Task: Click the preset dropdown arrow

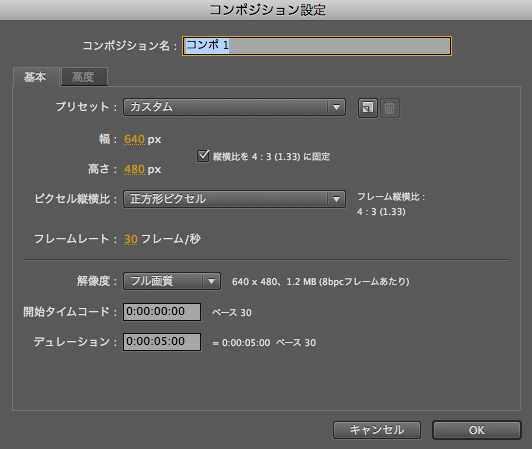Action: point(336,107)
